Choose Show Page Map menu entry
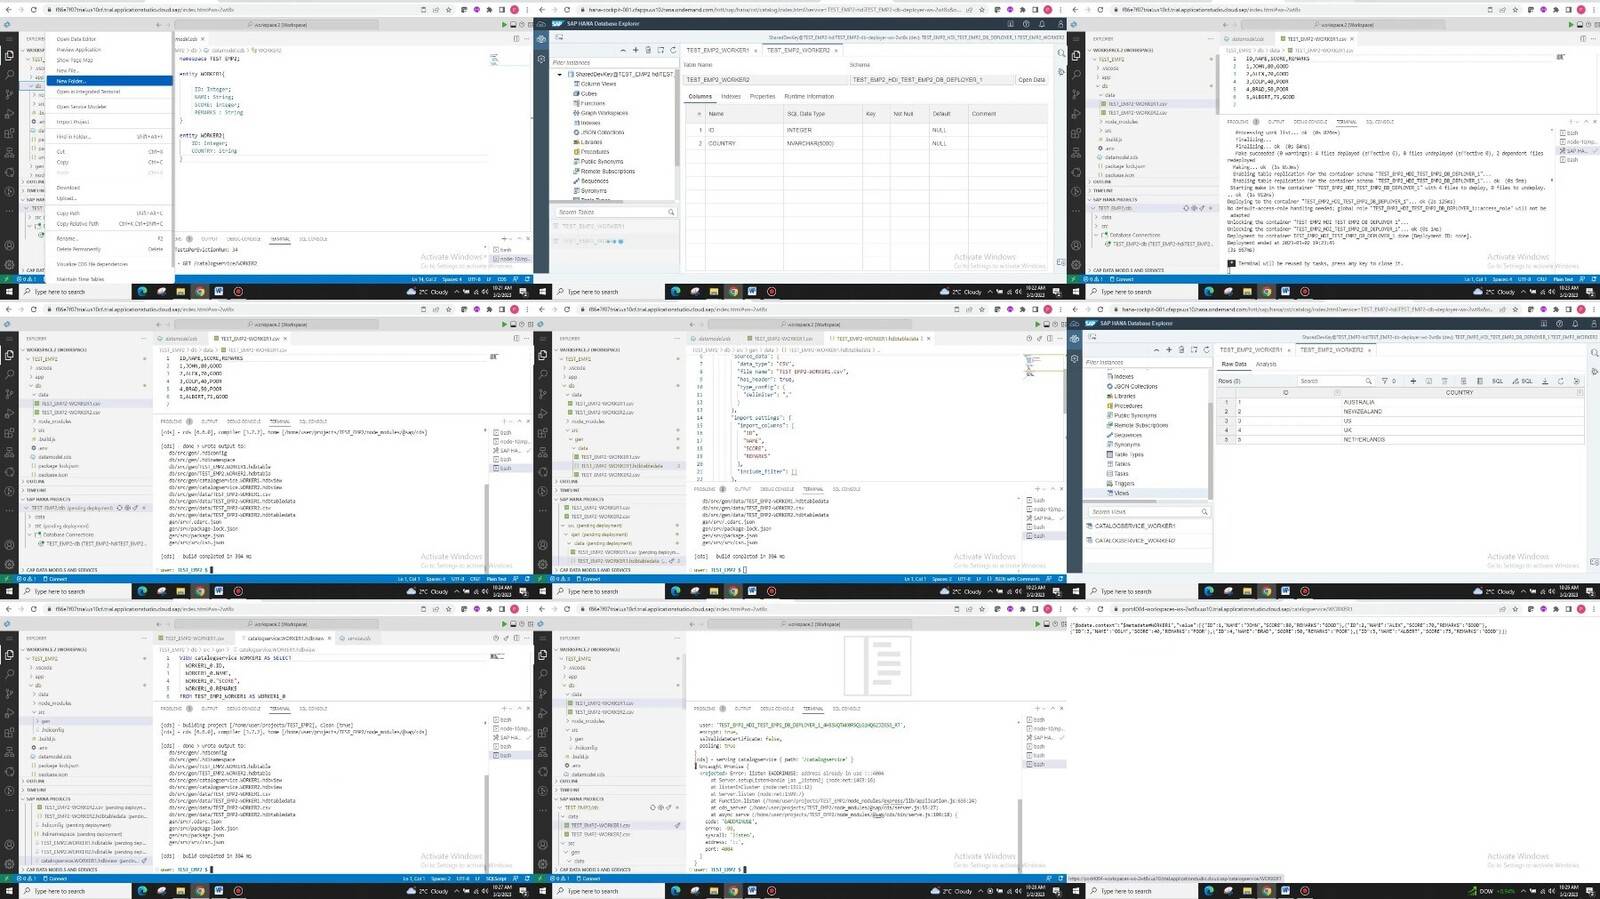The width and height of the screenshot is (1600, 899). pyautogui.click(x=108, y=60)
